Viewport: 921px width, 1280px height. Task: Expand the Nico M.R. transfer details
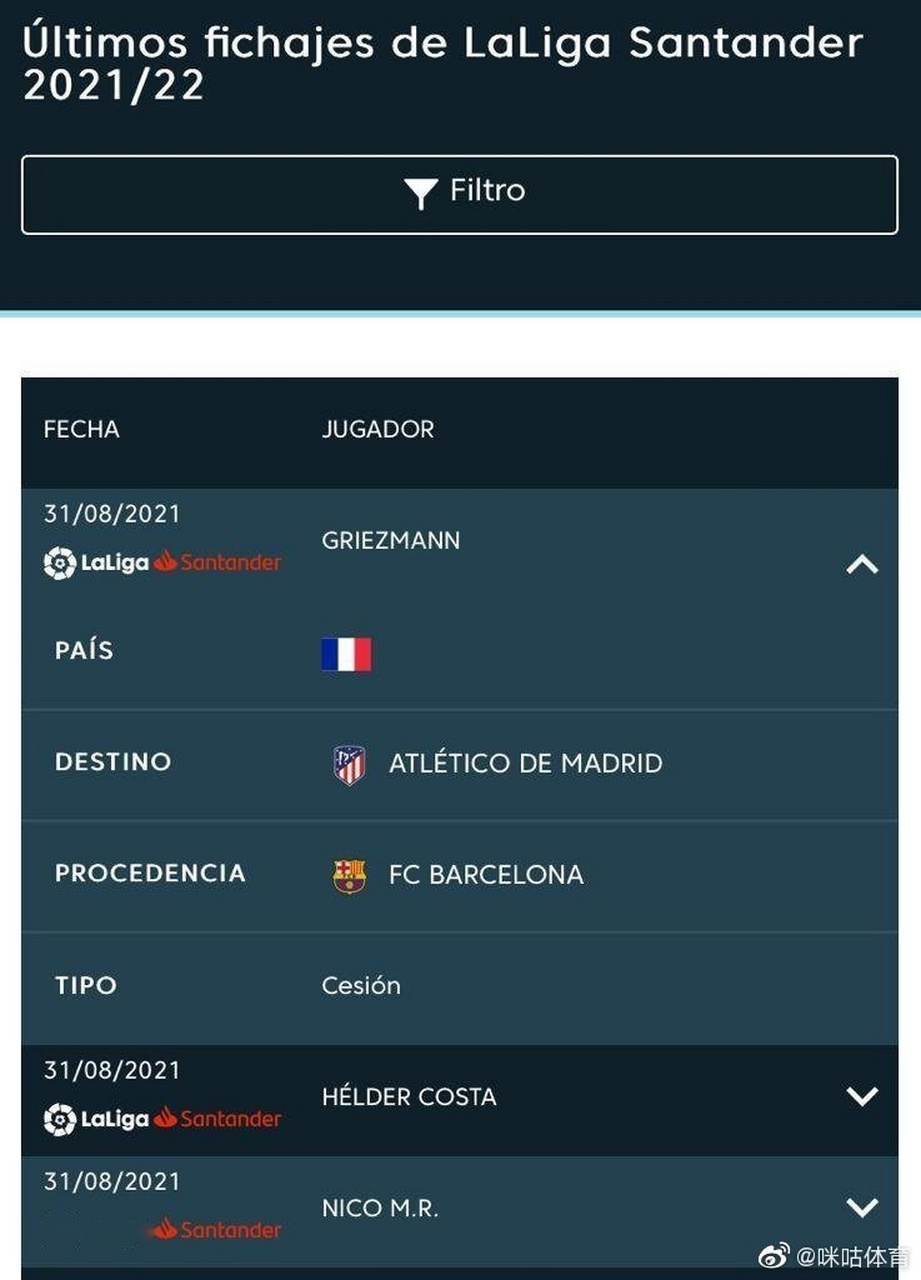tap(861, 1207)
